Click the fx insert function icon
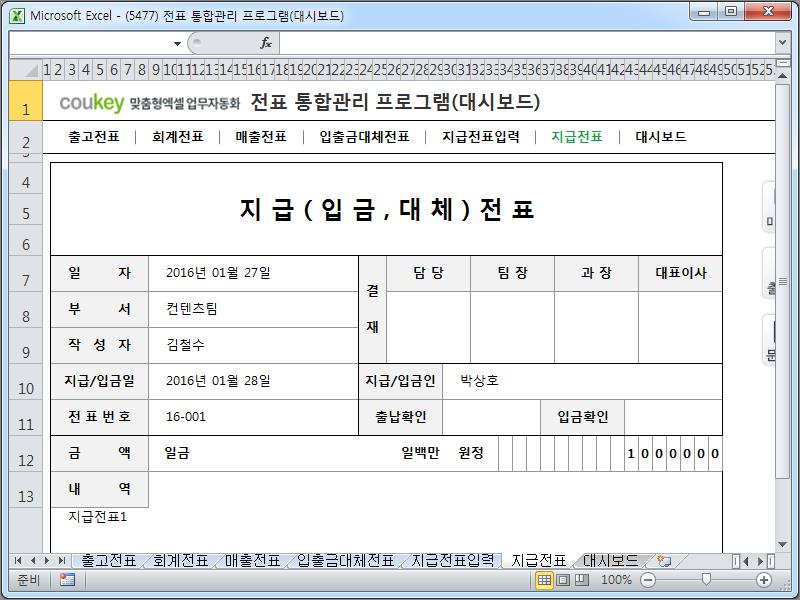Screen dimensions: 800x600 pos(266,43)
